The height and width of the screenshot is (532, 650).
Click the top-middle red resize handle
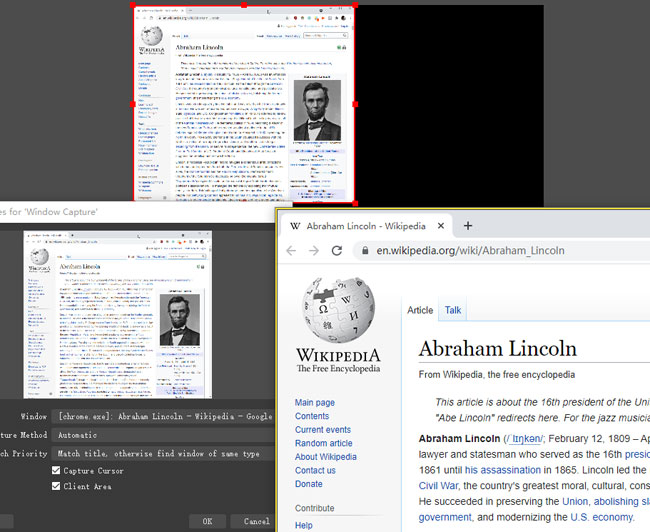[244, 5]
